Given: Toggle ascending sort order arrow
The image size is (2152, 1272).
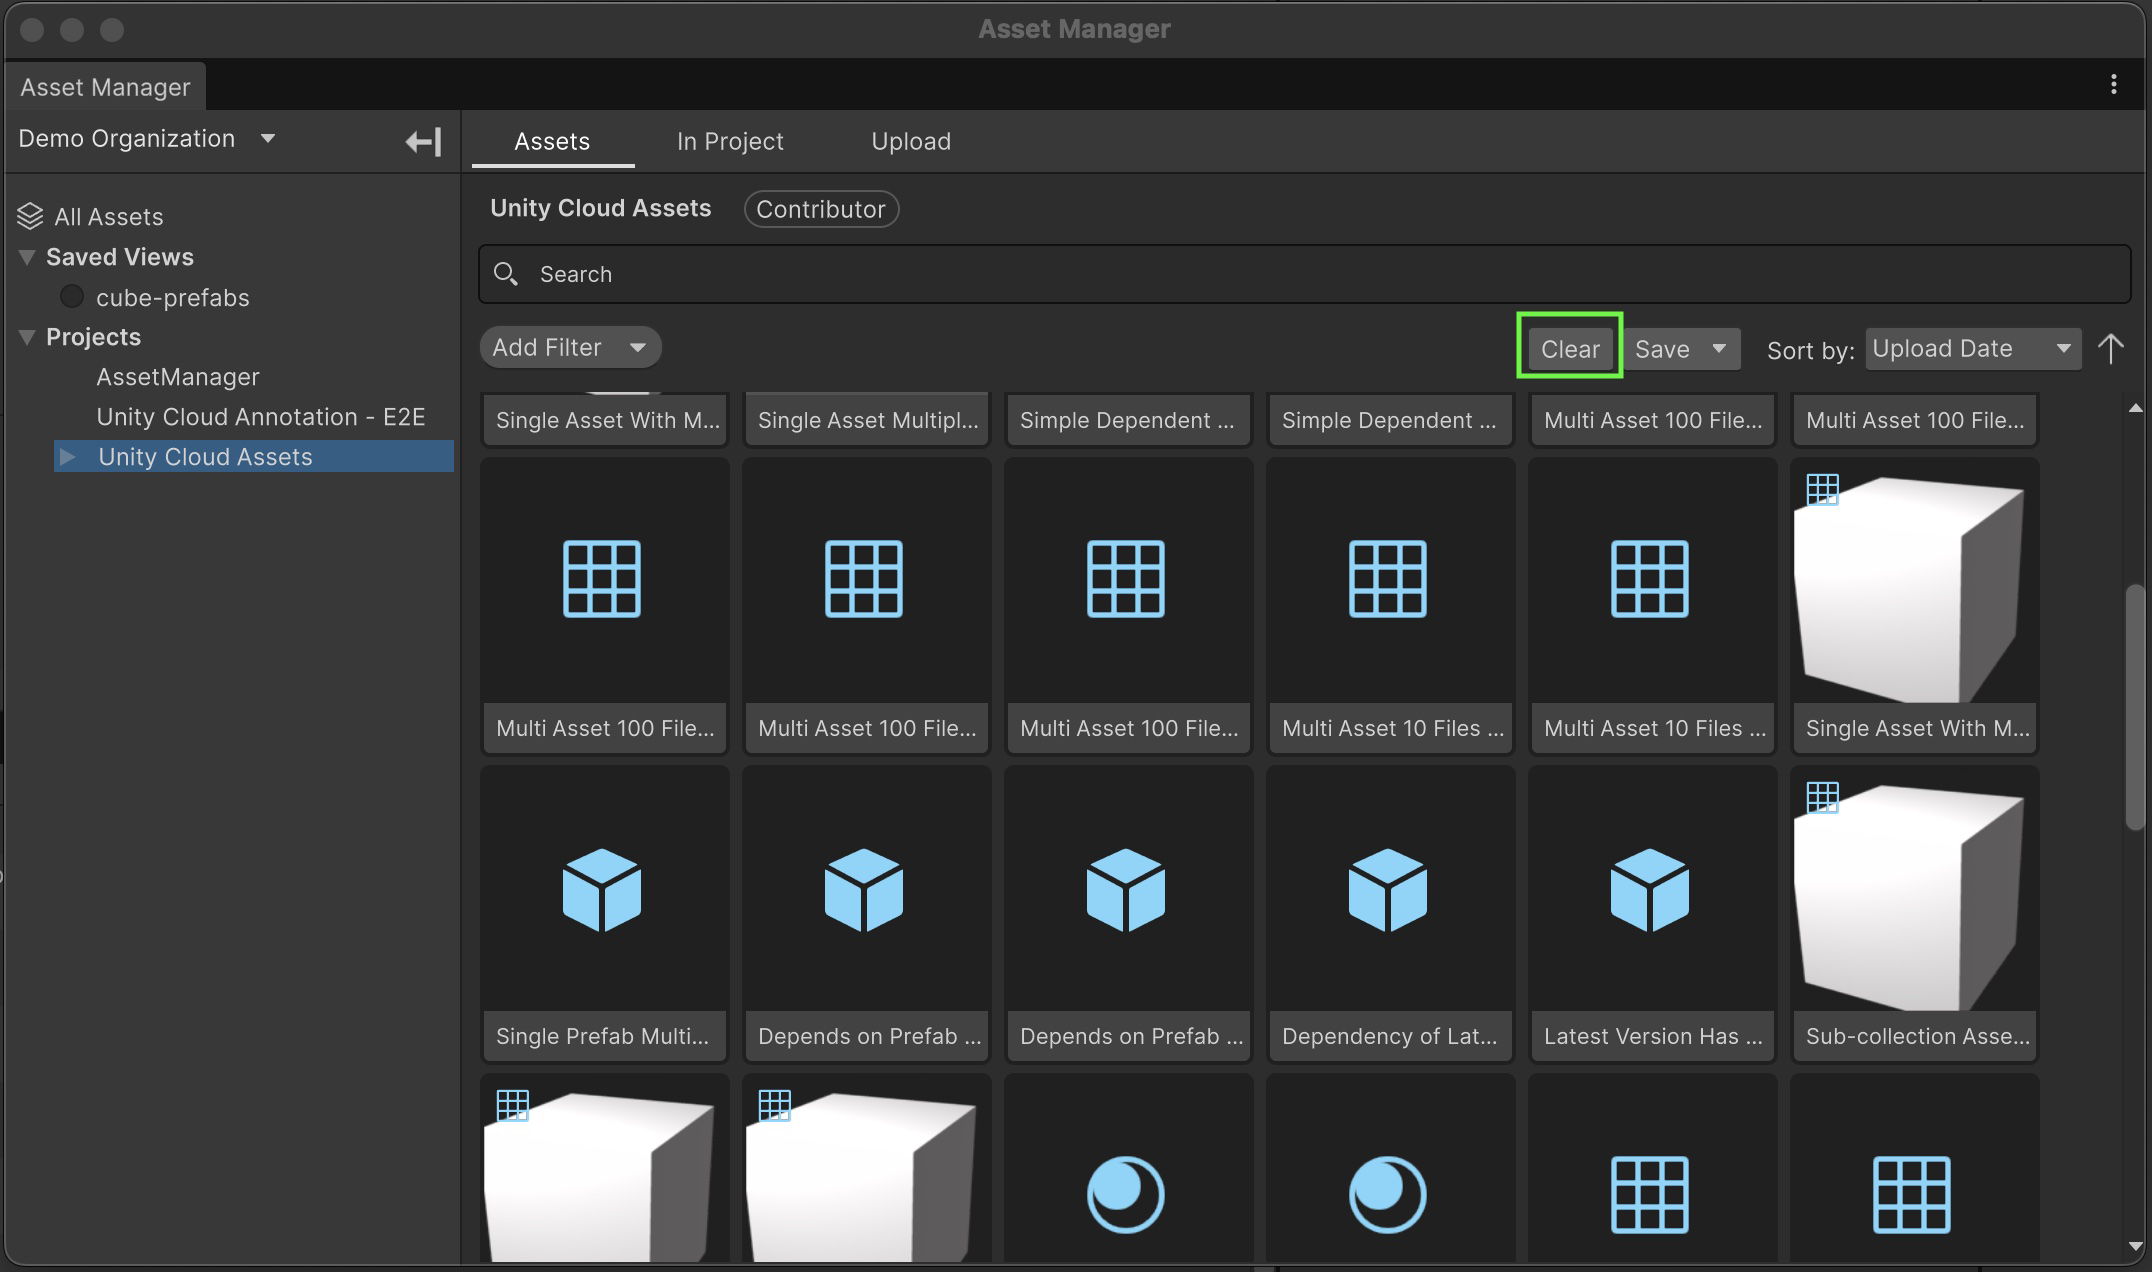Looking at the screenshot, I should tap(2110, 349).
